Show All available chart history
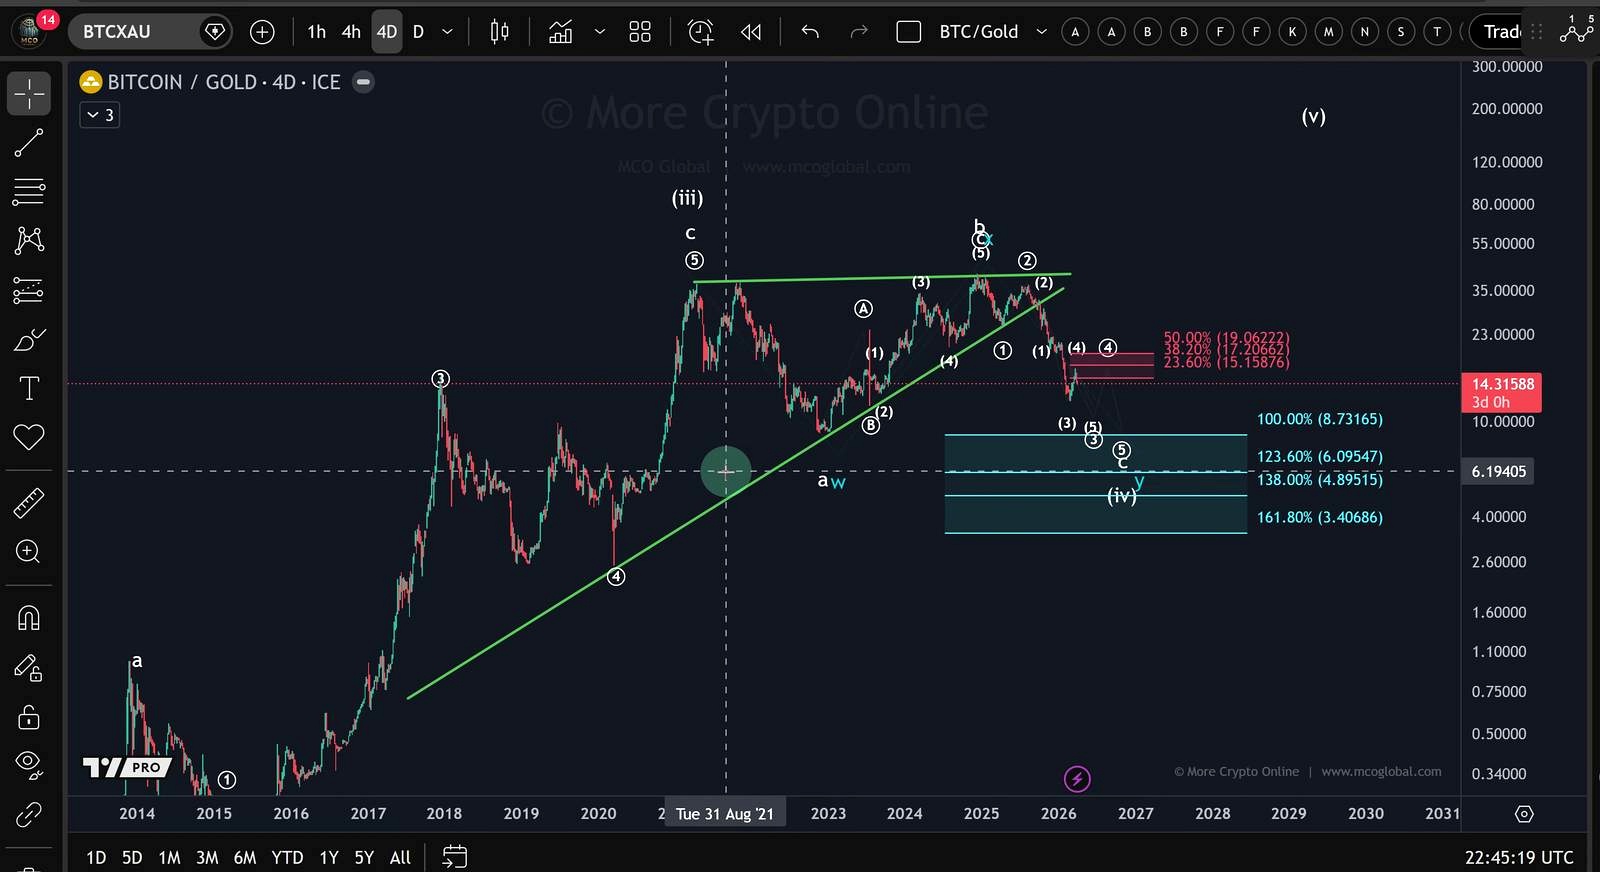 pos(400,857)
